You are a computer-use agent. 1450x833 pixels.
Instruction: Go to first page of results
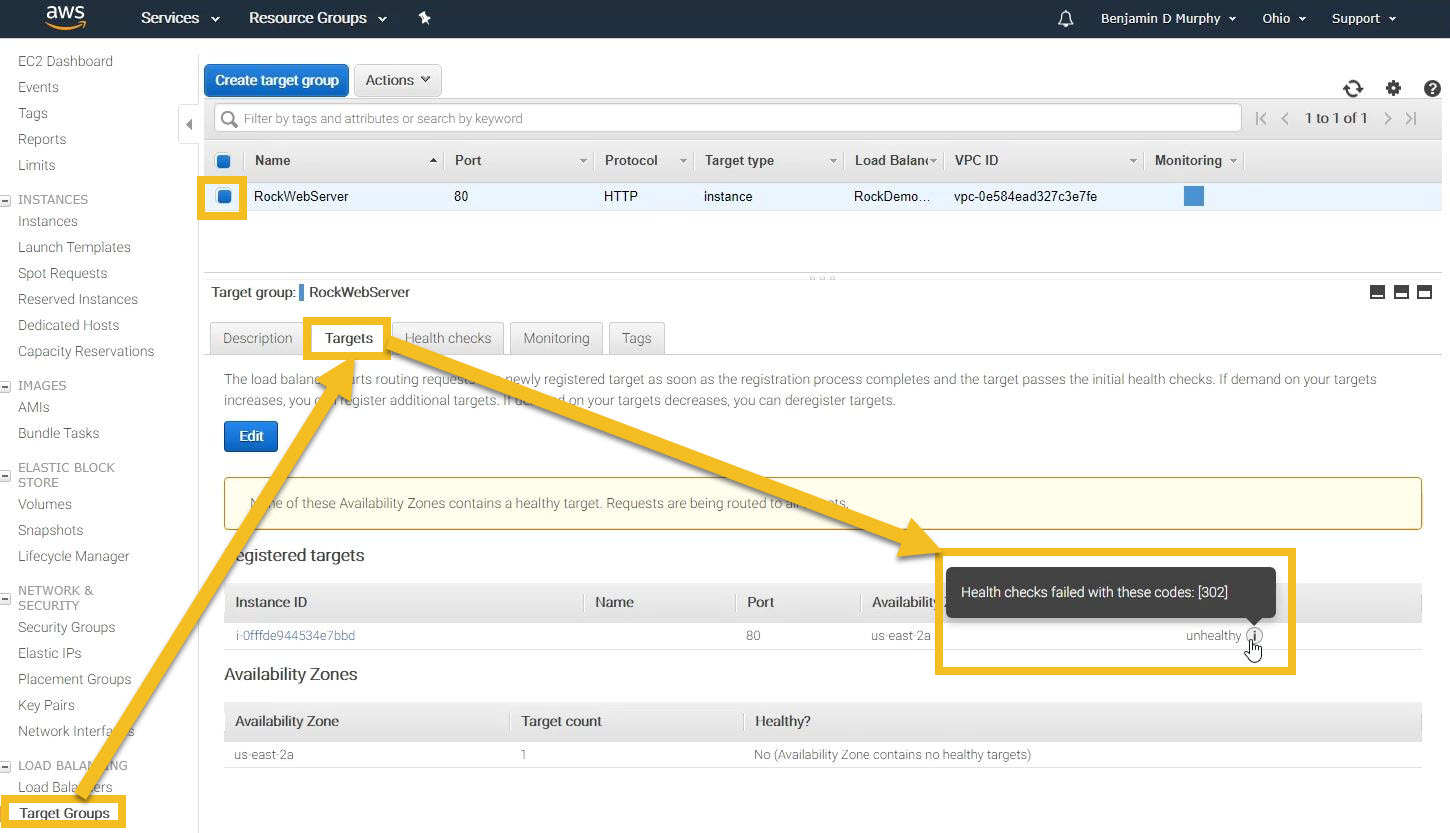(1261, 118)
